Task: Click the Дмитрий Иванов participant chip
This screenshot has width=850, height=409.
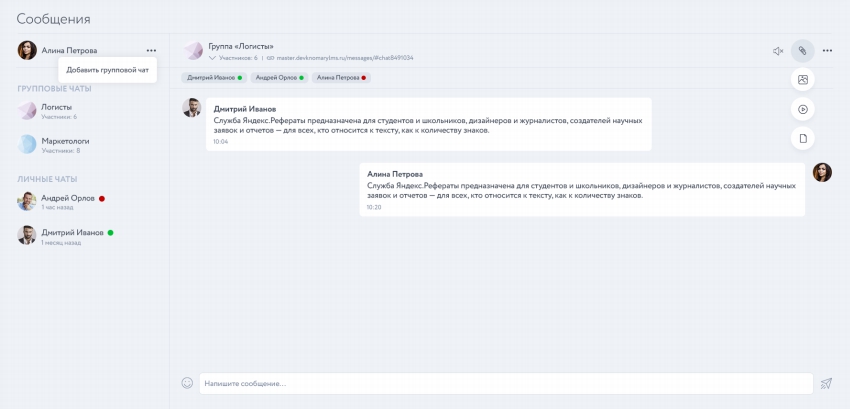Action: coord(213,77)
